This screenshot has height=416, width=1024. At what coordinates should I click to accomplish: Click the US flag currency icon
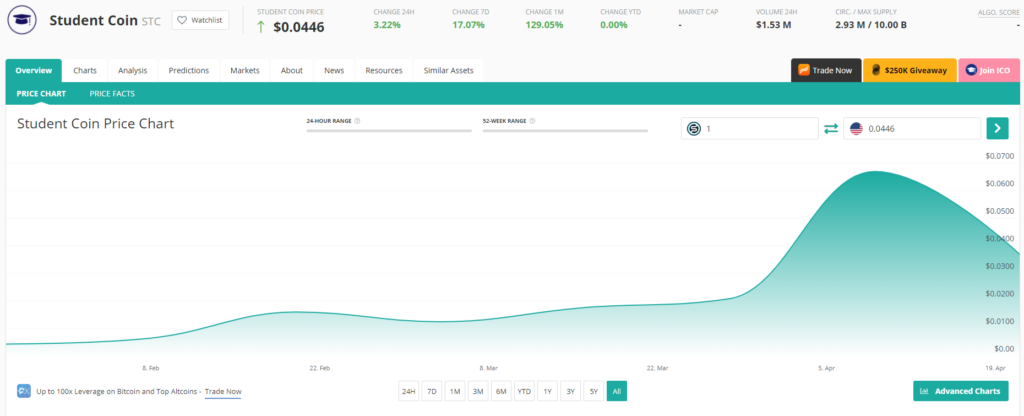[856, 128]
